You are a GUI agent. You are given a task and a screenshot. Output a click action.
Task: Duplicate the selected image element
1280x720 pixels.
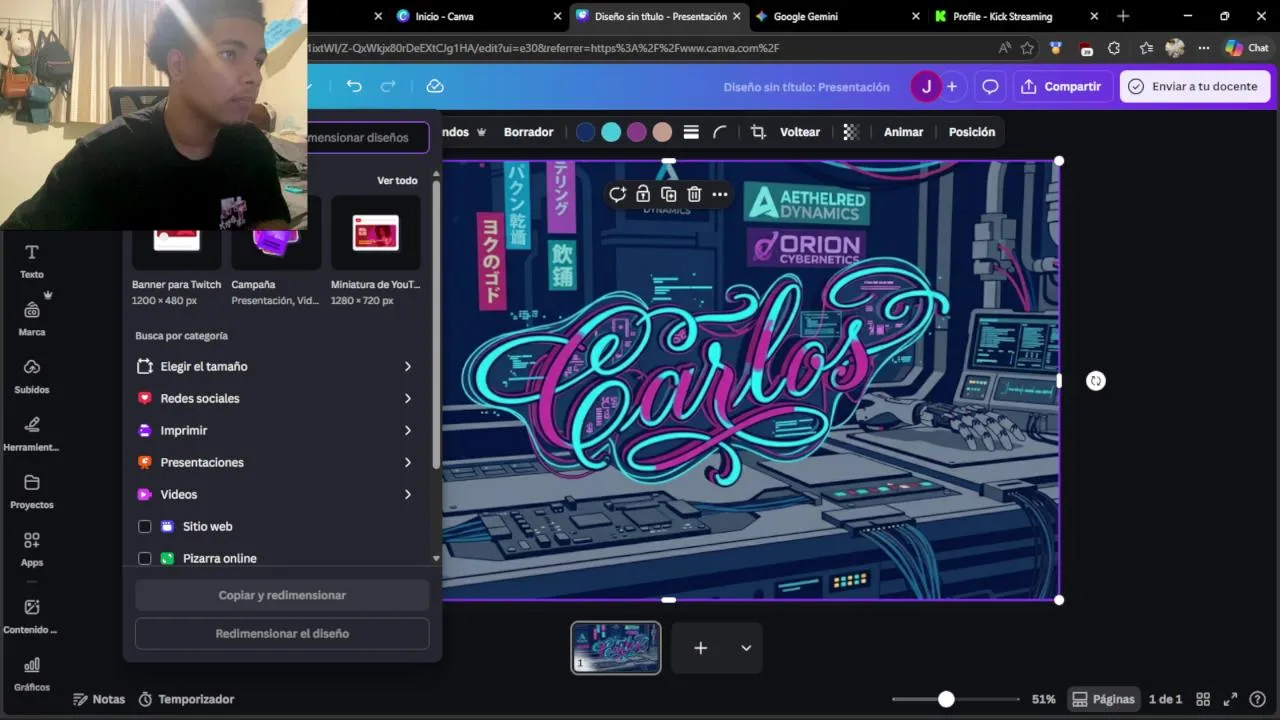coord(669,194)
